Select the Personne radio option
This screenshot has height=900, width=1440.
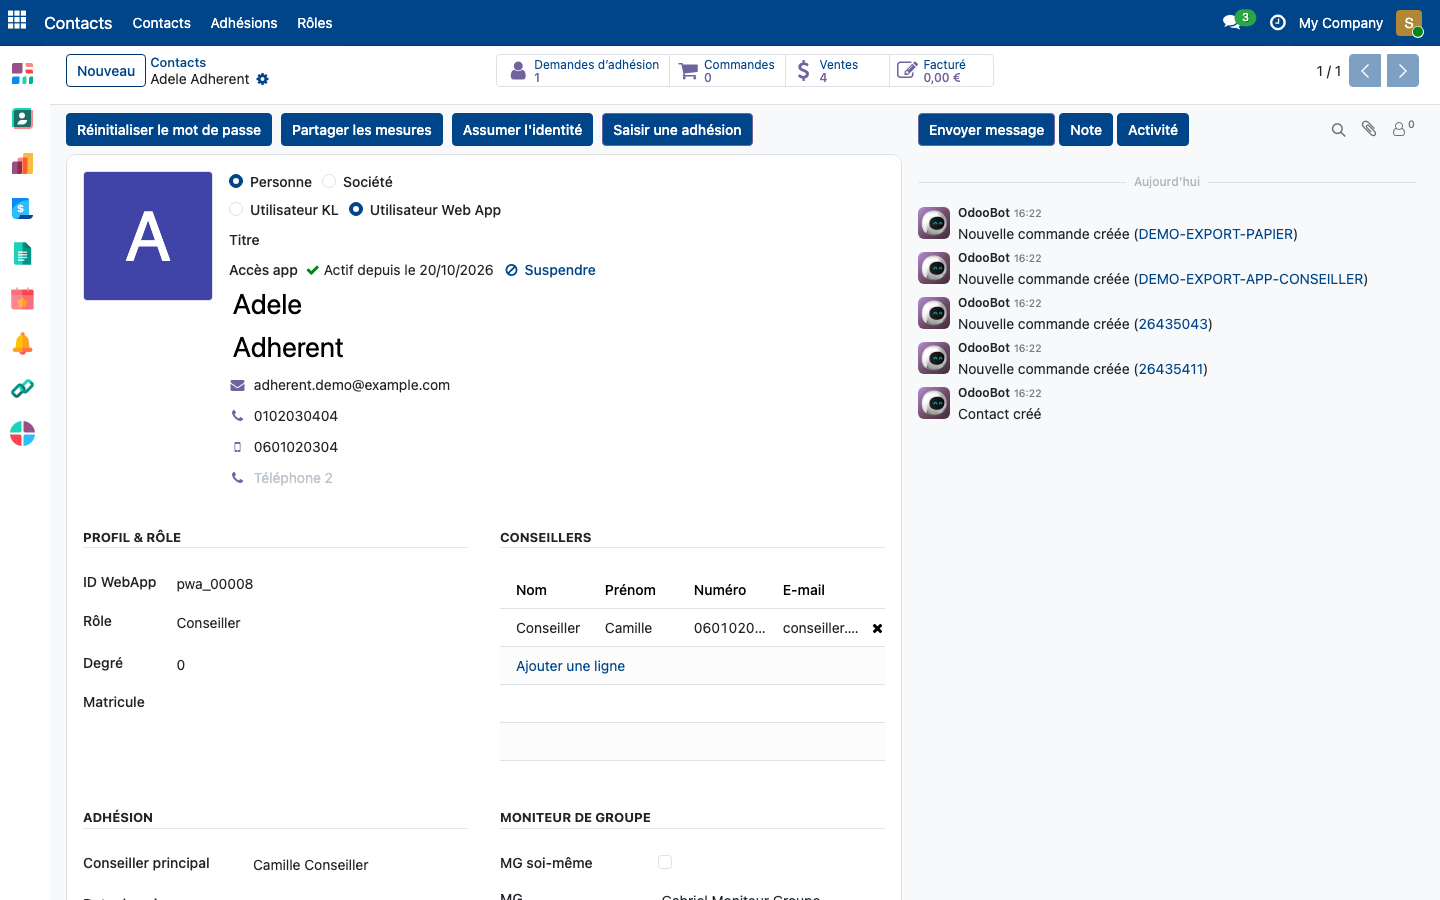tap(236, 181)
